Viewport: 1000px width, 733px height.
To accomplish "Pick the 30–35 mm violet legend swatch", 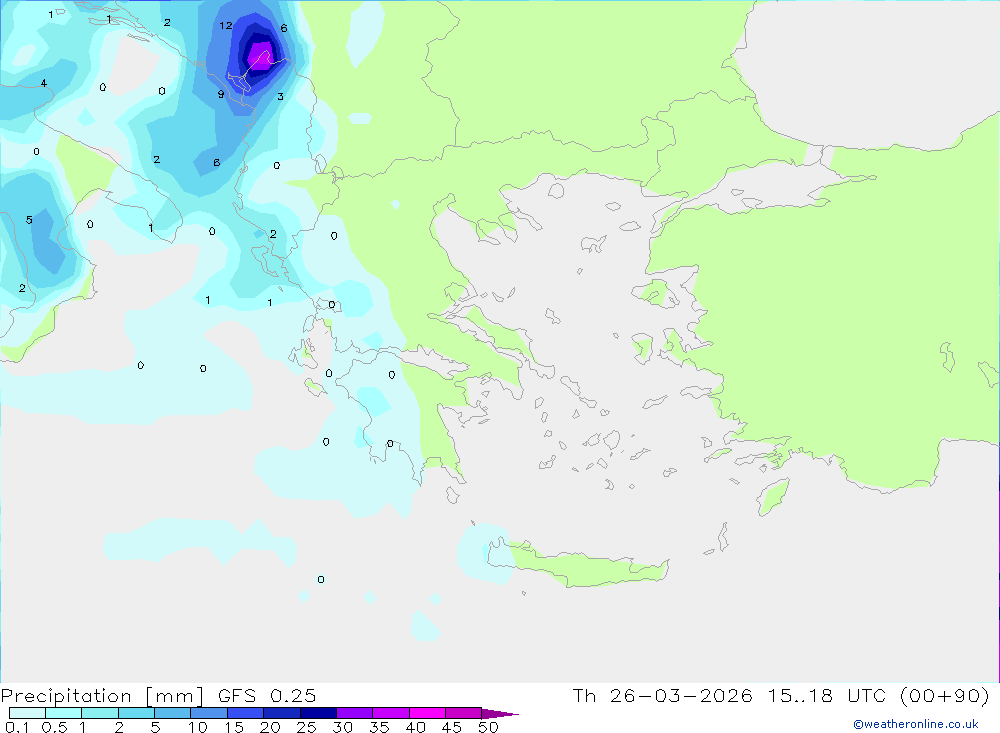I will (x=354, y=713).
